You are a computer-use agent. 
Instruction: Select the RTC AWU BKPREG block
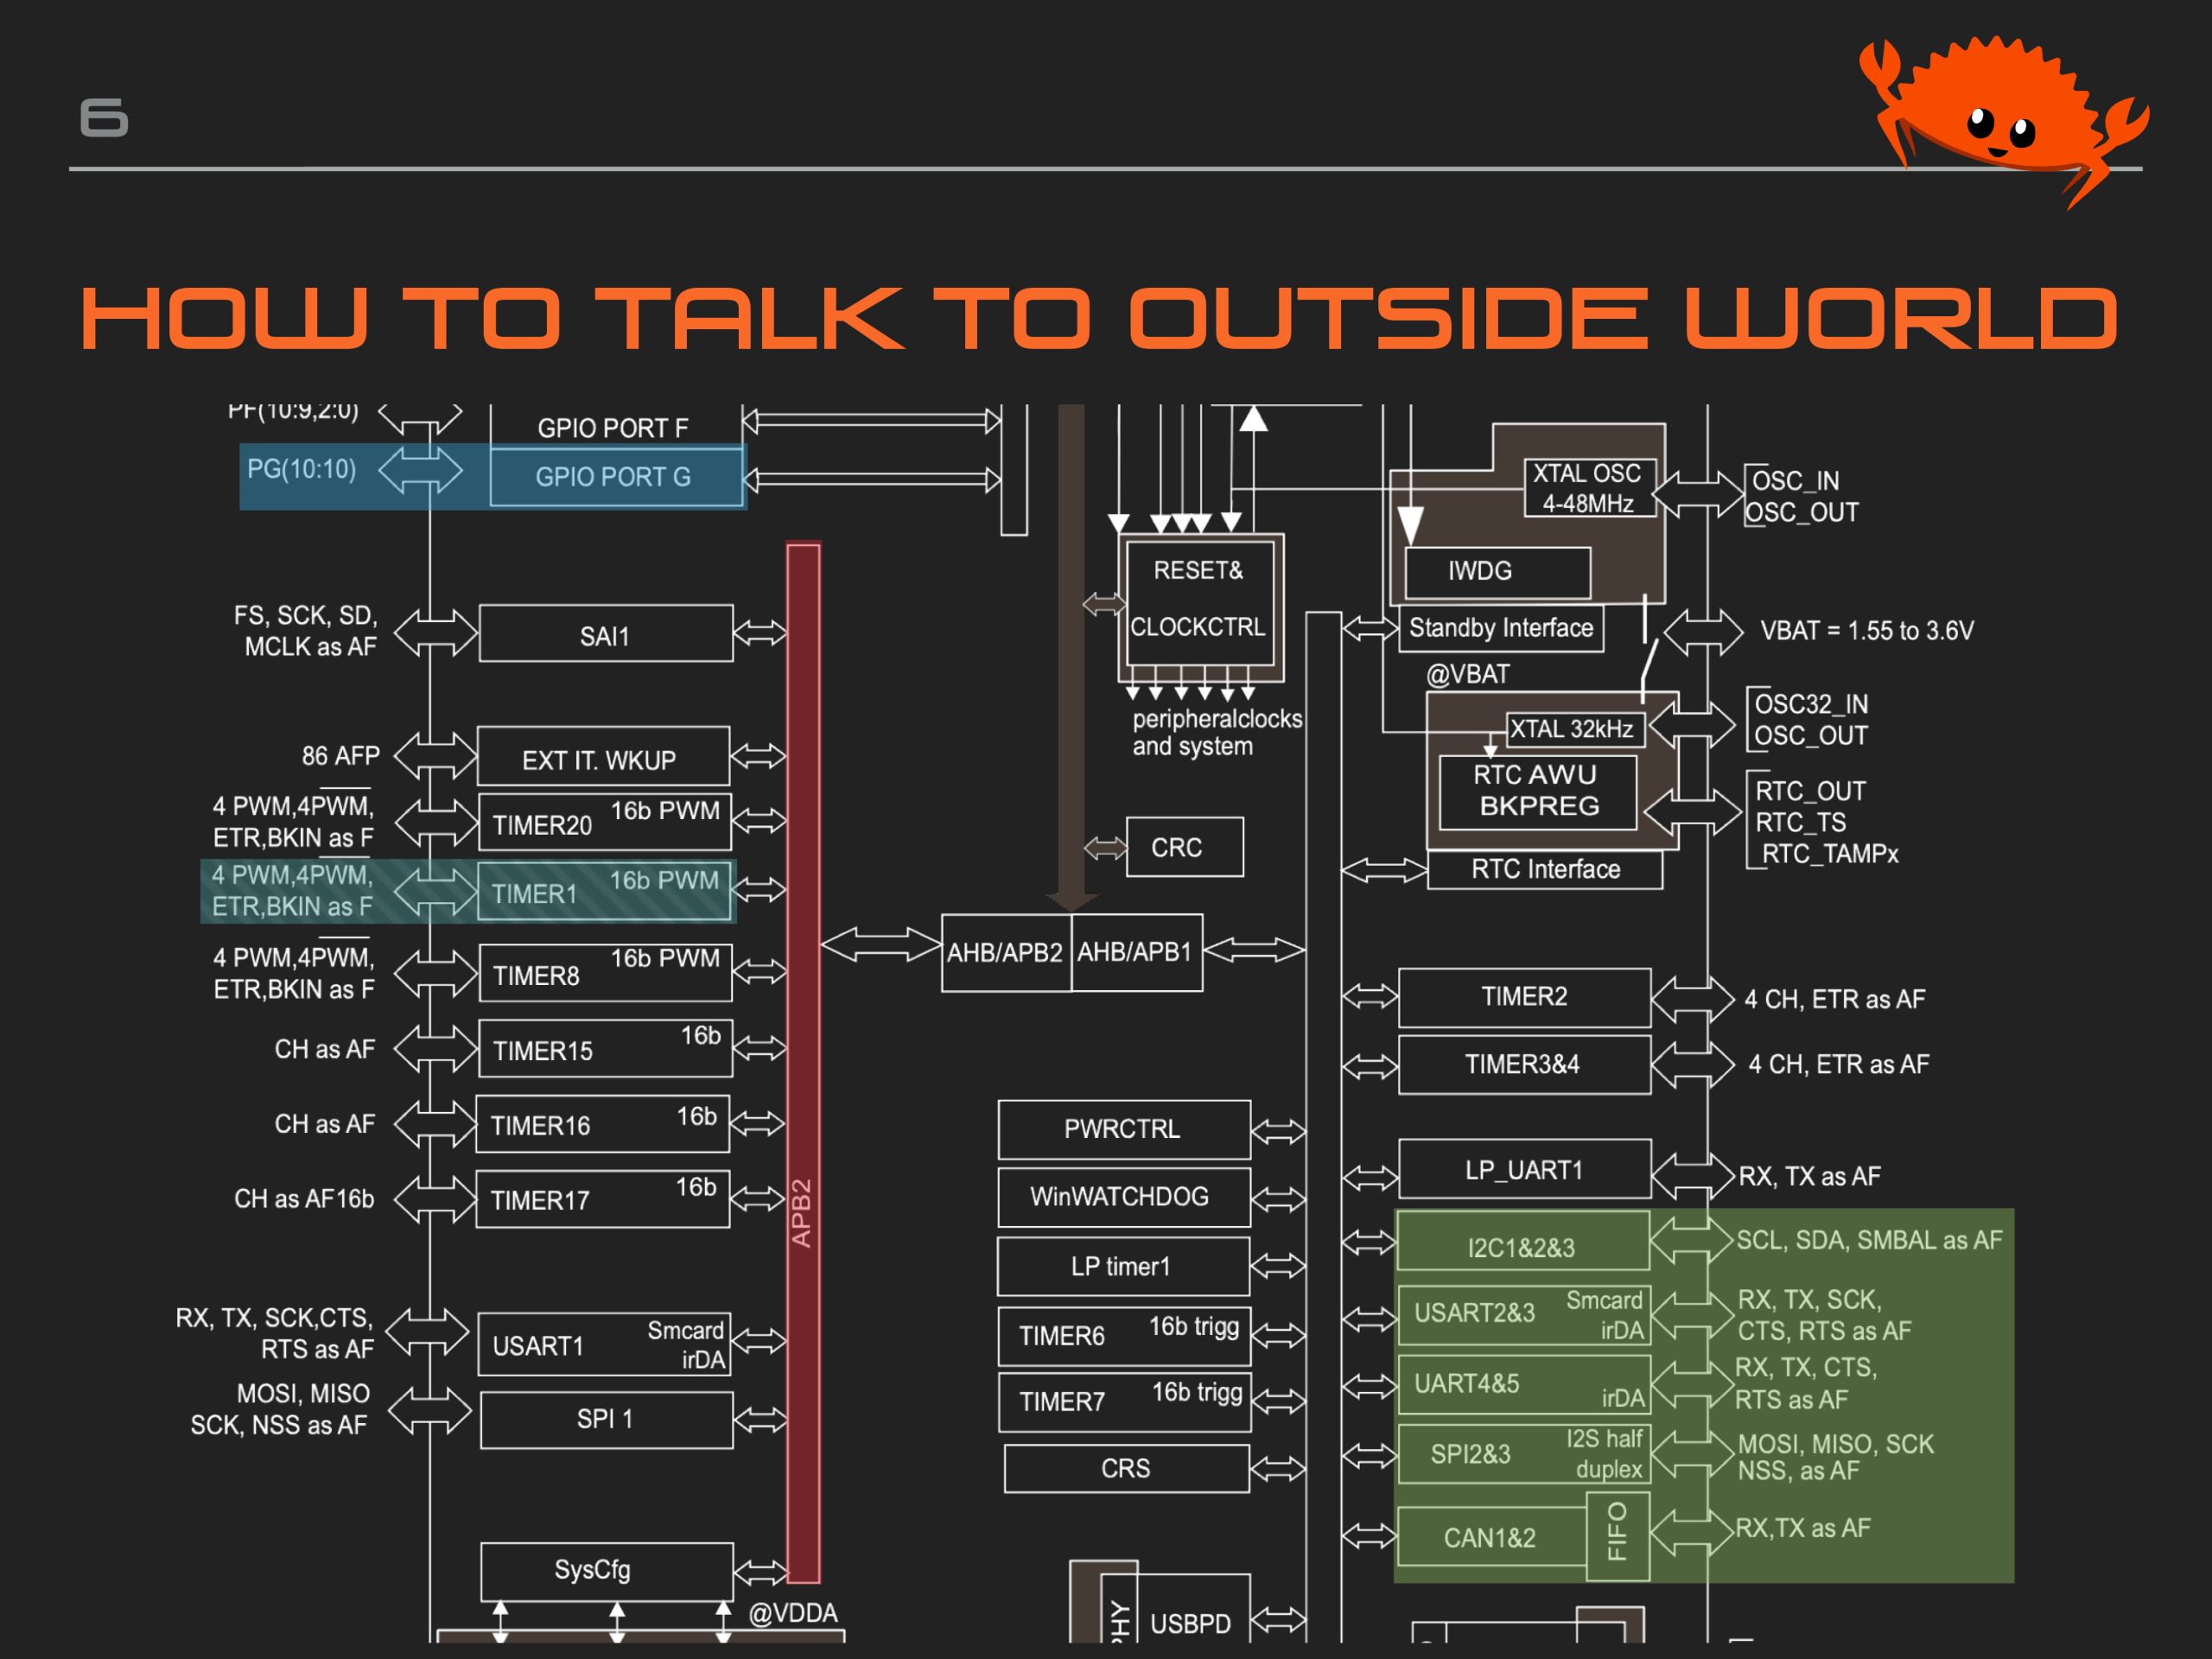[x=1538, y=792]
